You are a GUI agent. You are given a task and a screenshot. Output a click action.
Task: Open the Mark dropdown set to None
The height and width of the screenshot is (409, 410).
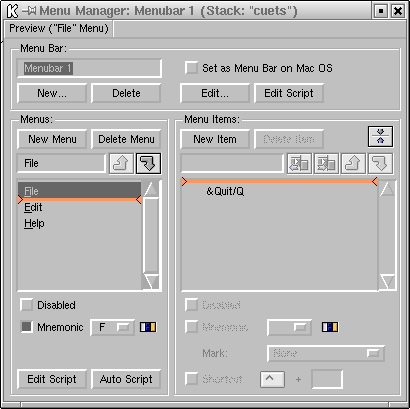point(326,353)
